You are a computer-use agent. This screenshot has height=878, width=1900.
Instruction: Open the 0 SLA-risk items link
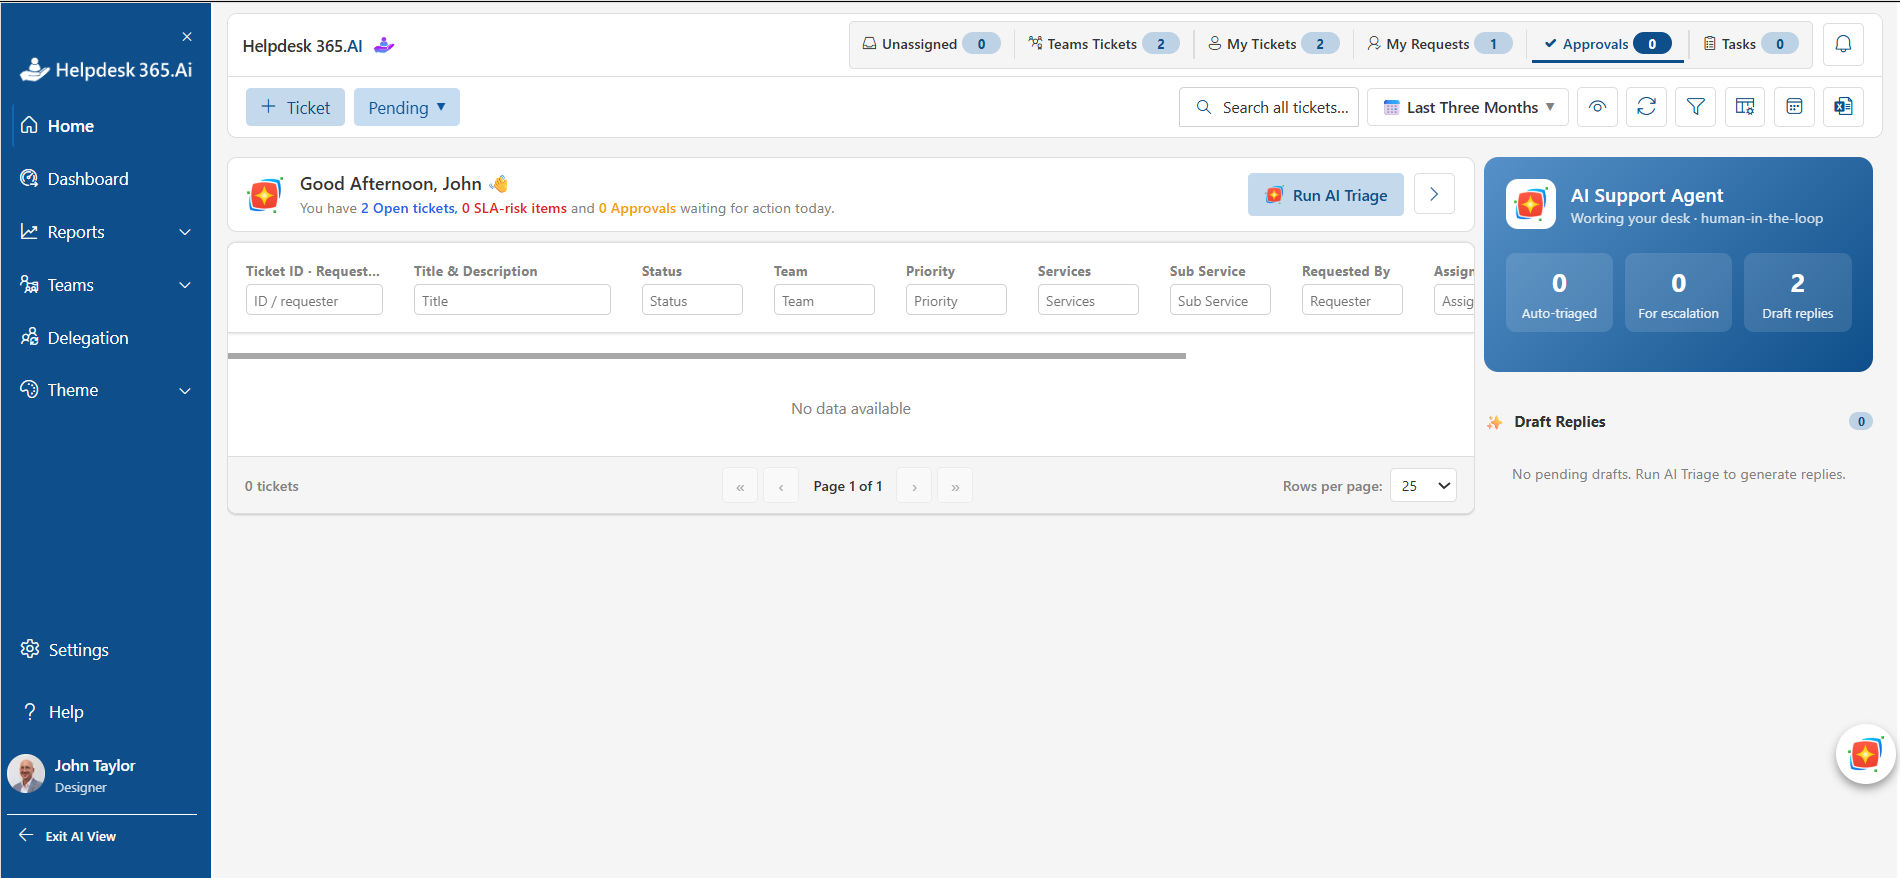[514, 208]
